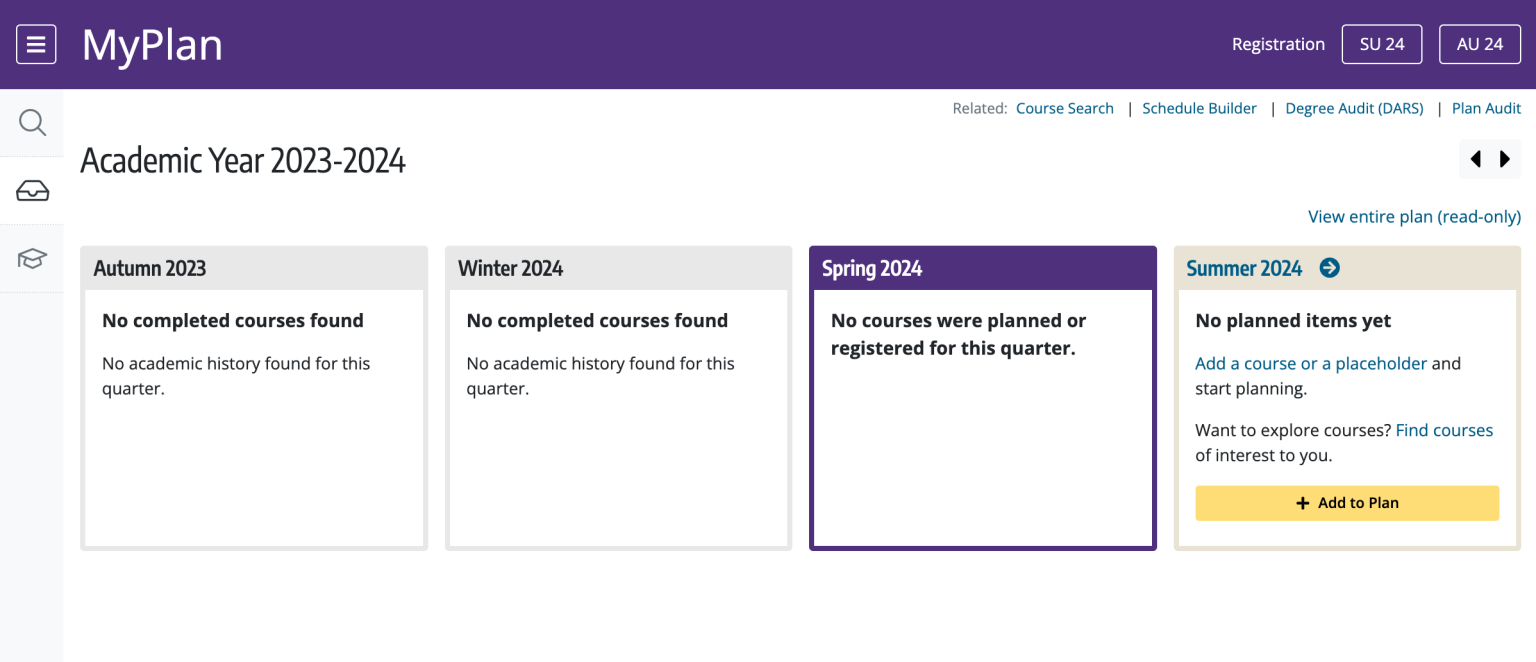Open the Plan Audit link
The width and height of the screenshot is (1536, 662).
coord(1486,108)
